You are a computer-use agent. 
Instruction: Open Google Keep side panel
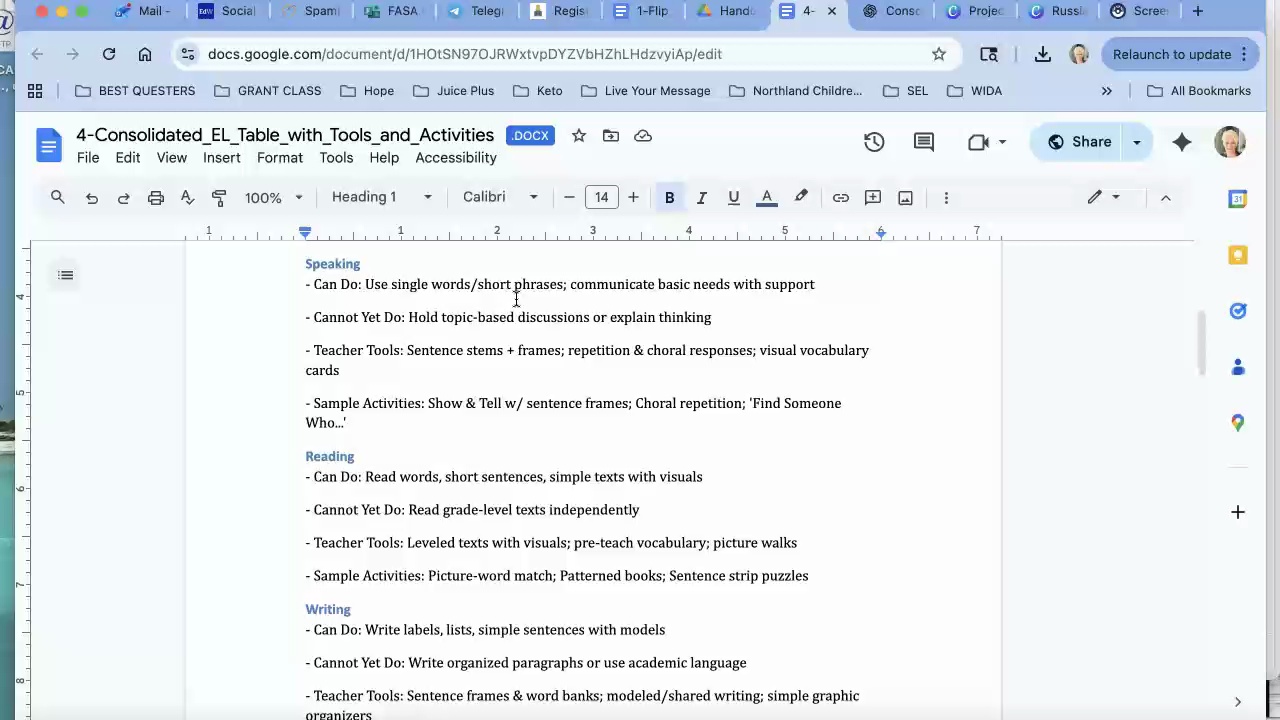pyautogui.click(x=1238, y=255)
